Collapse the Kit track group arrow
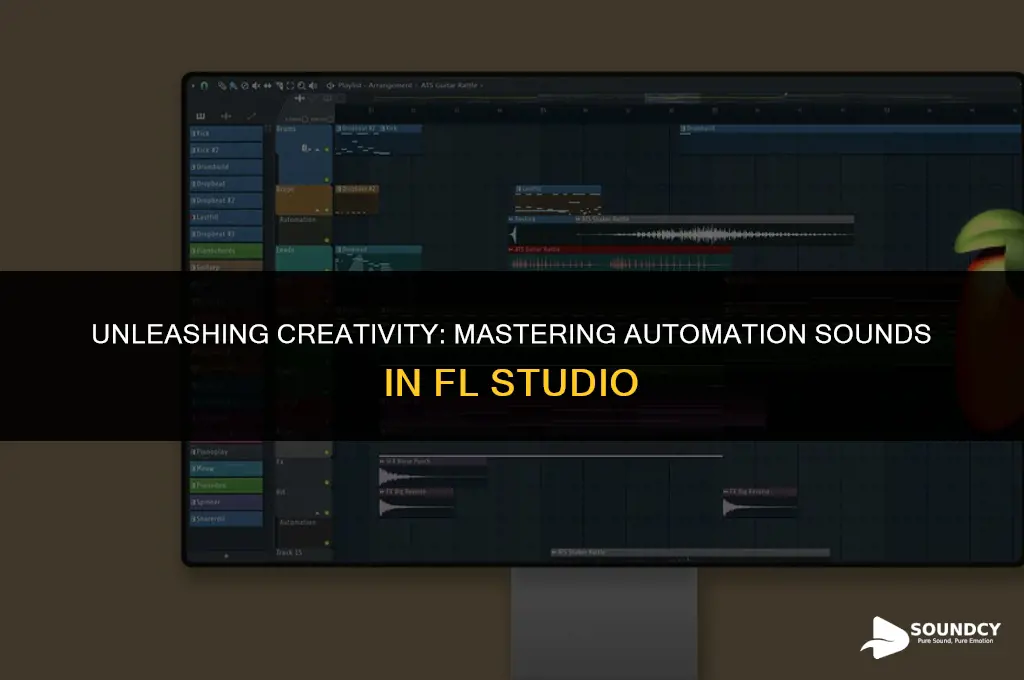Viewport: 1024px width, 680px height. (x=318, y=513)
